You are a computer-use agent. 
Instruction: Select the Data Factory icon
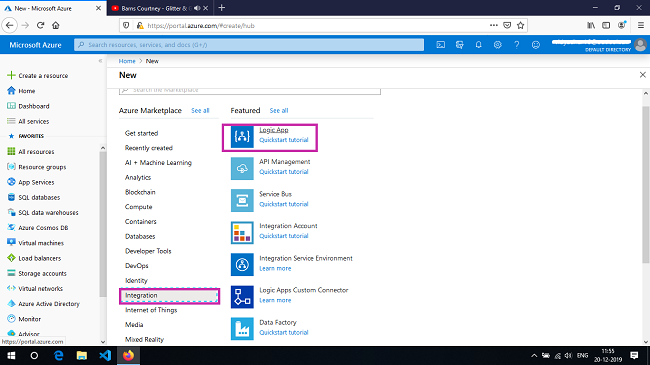(242, 329)
